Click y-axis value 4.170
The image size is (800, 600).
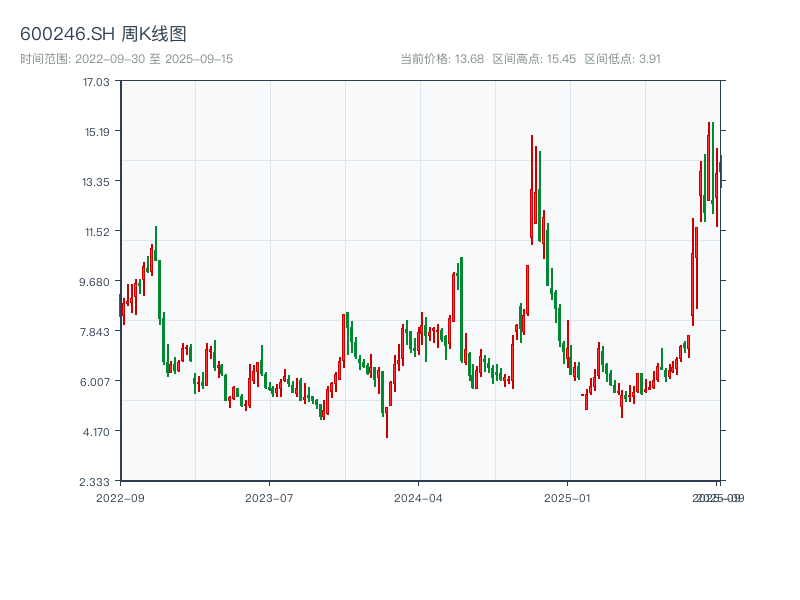click(96, 432)
